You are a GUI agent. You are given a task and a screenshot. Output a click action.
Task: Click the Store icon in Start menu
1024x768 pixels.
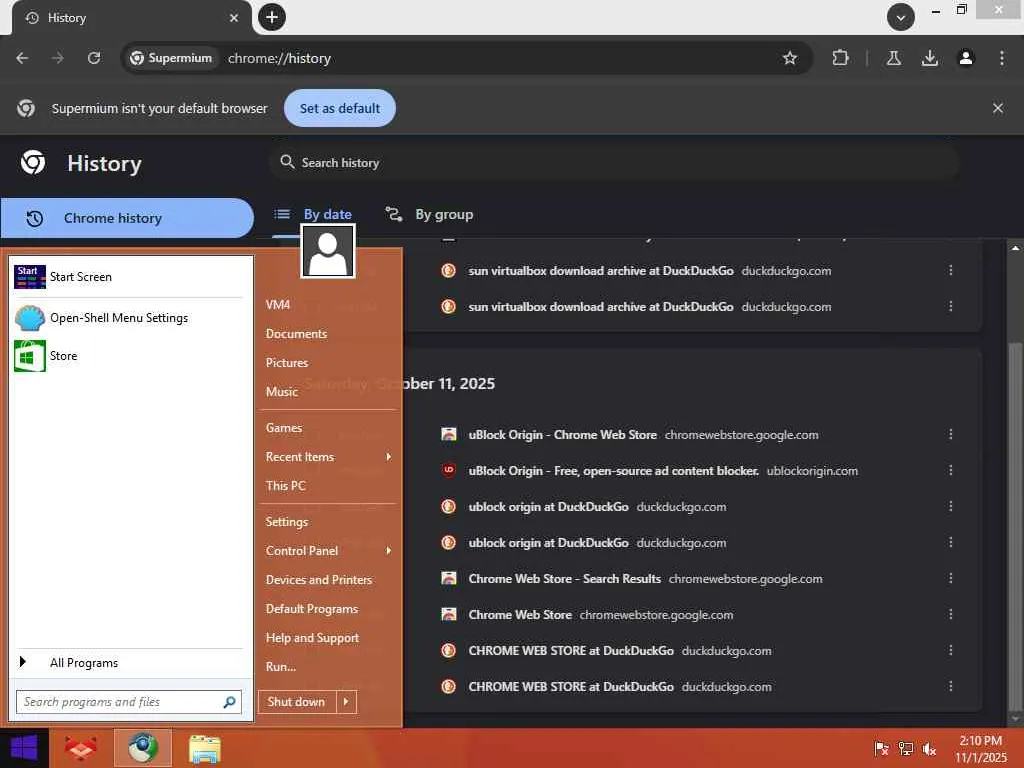click(x=30, y=356)
